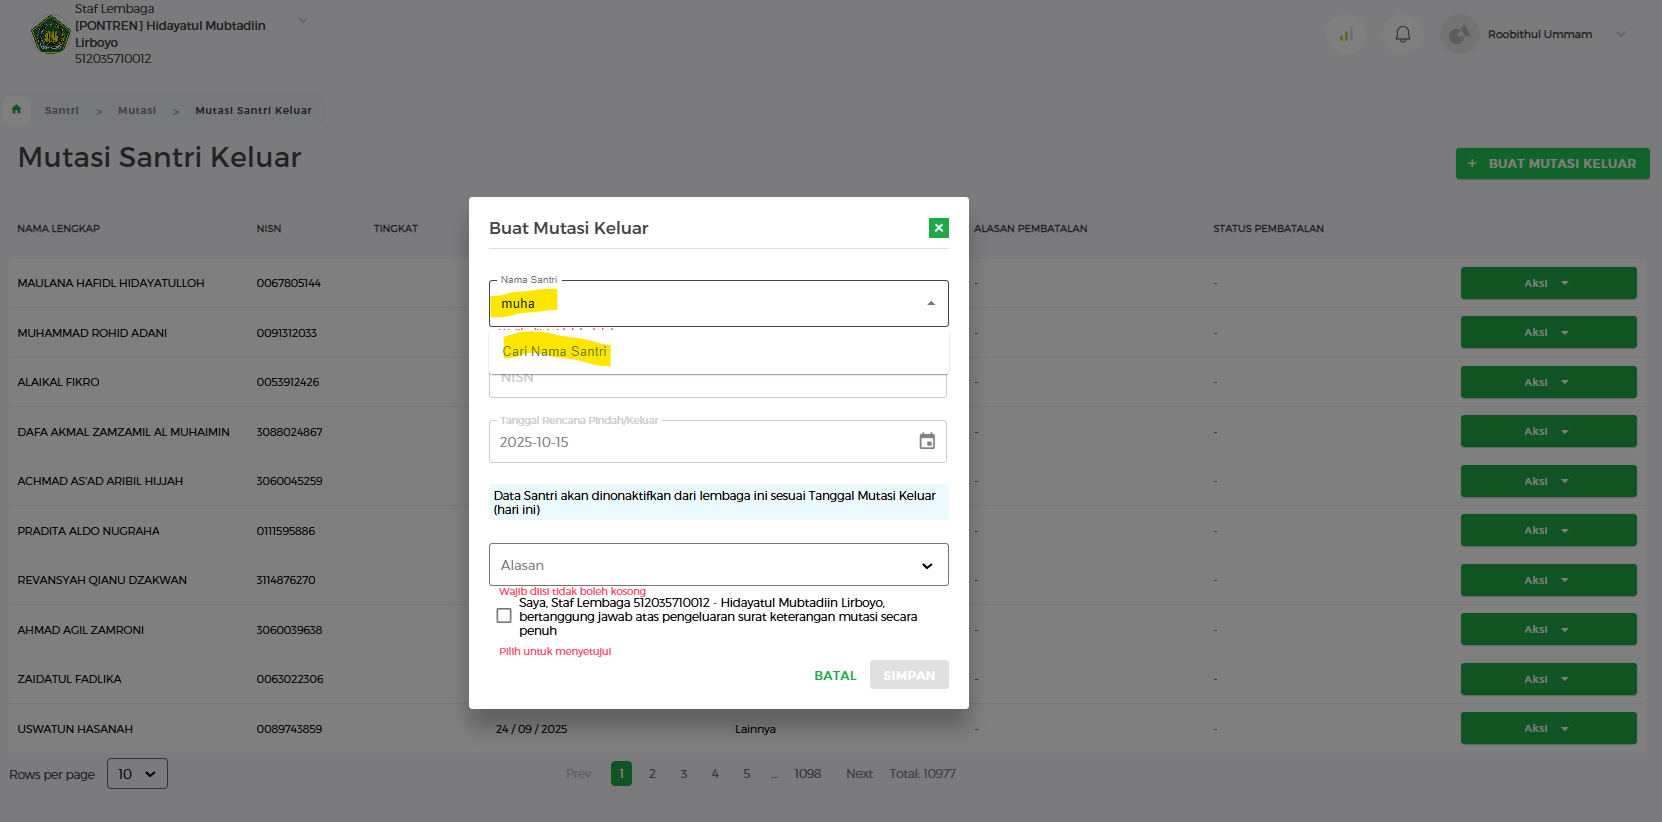Open the Alasan dropdown
Screen dimensions: 1662x822
(x=718, y=565)
